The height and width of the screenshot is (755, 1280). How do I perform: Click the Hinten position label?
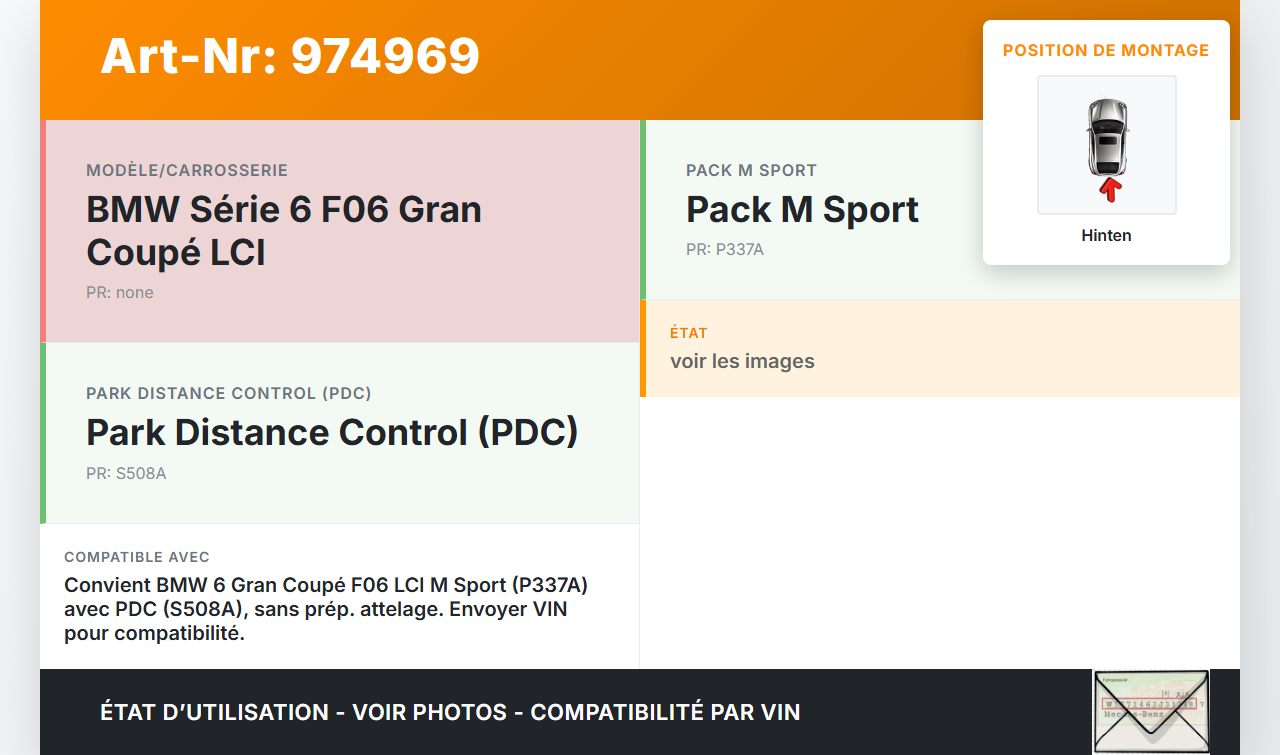pos(1106,236)
